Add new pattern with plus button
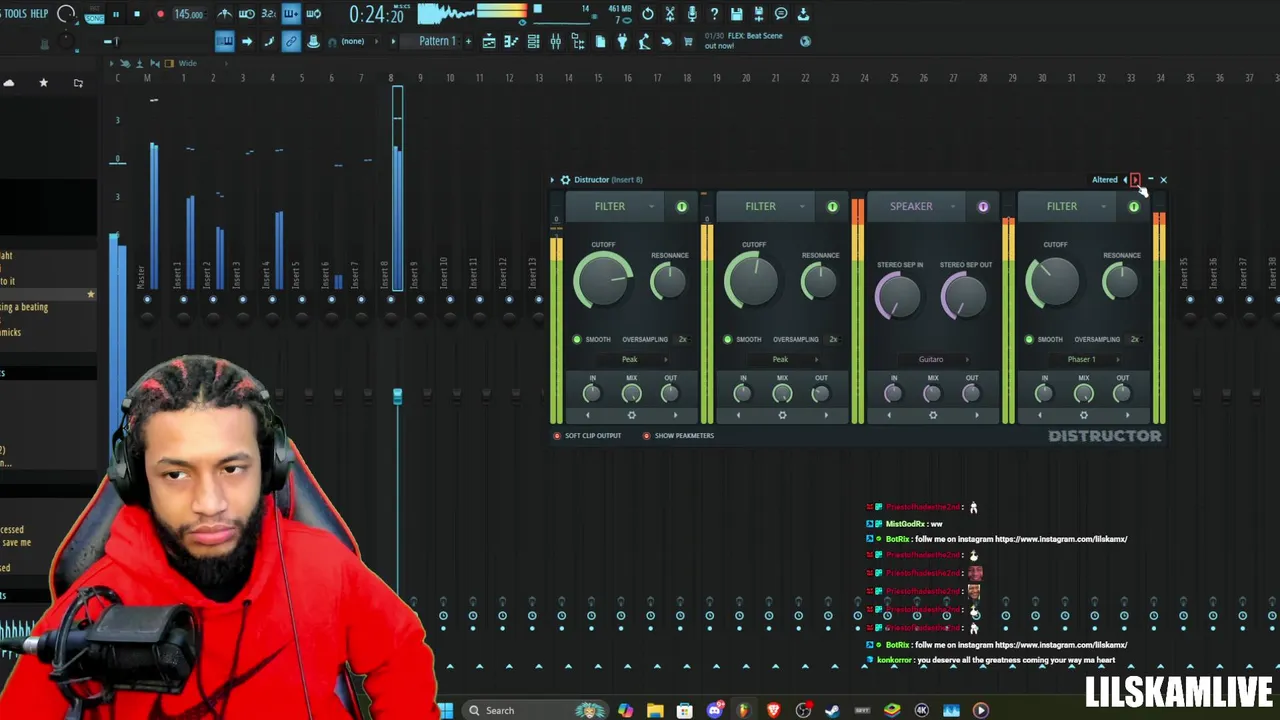Screen dimensions: 1280x720 point(468,41)
